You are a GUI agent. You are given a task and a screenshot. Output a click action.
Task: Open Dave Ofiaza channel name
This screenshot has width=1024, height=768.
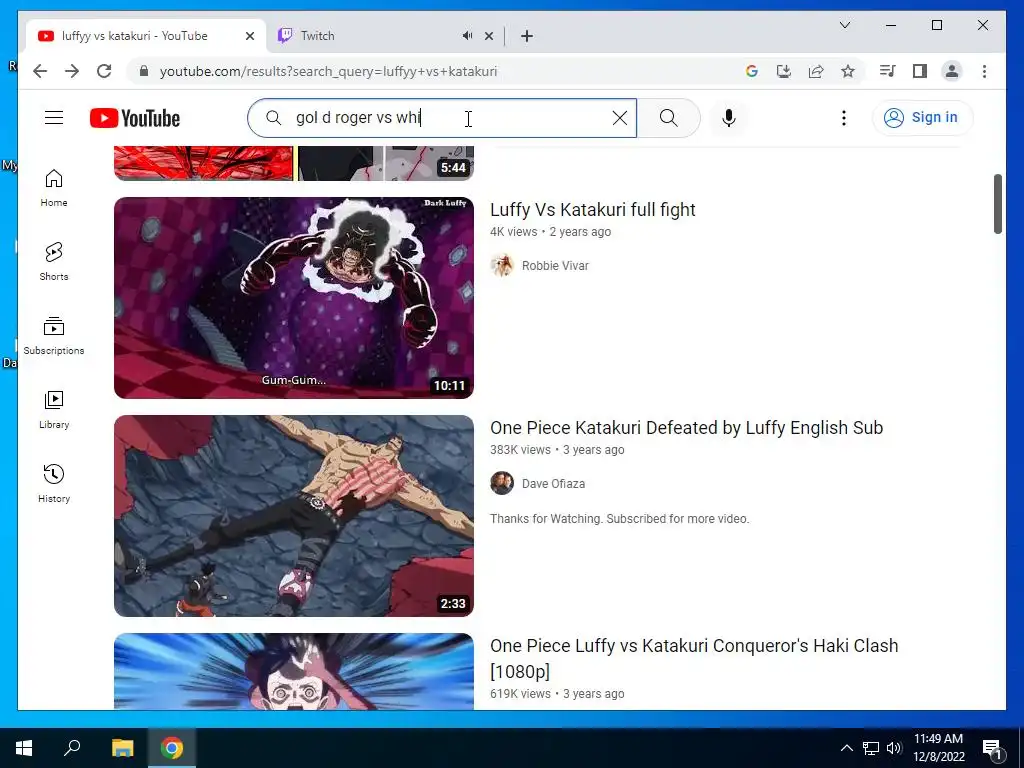pyautogui.click(x=553, y=484)
